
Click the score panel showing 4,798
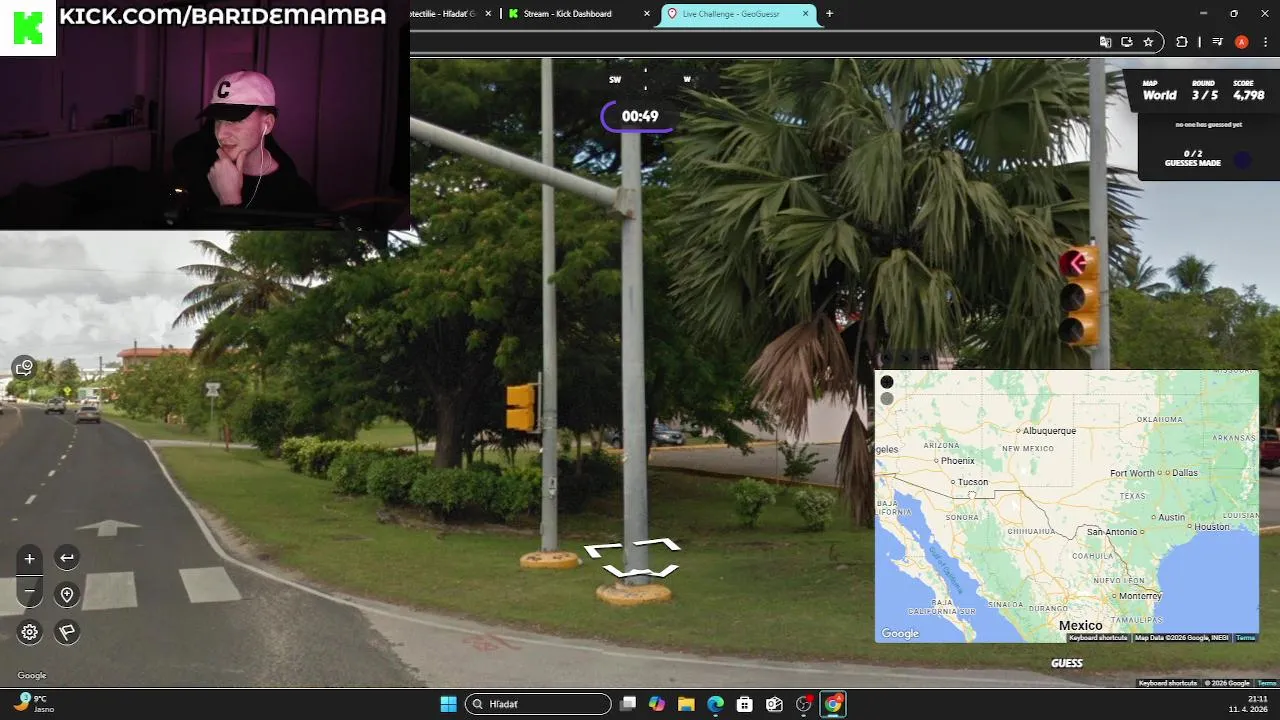(x=1249, y=90)
